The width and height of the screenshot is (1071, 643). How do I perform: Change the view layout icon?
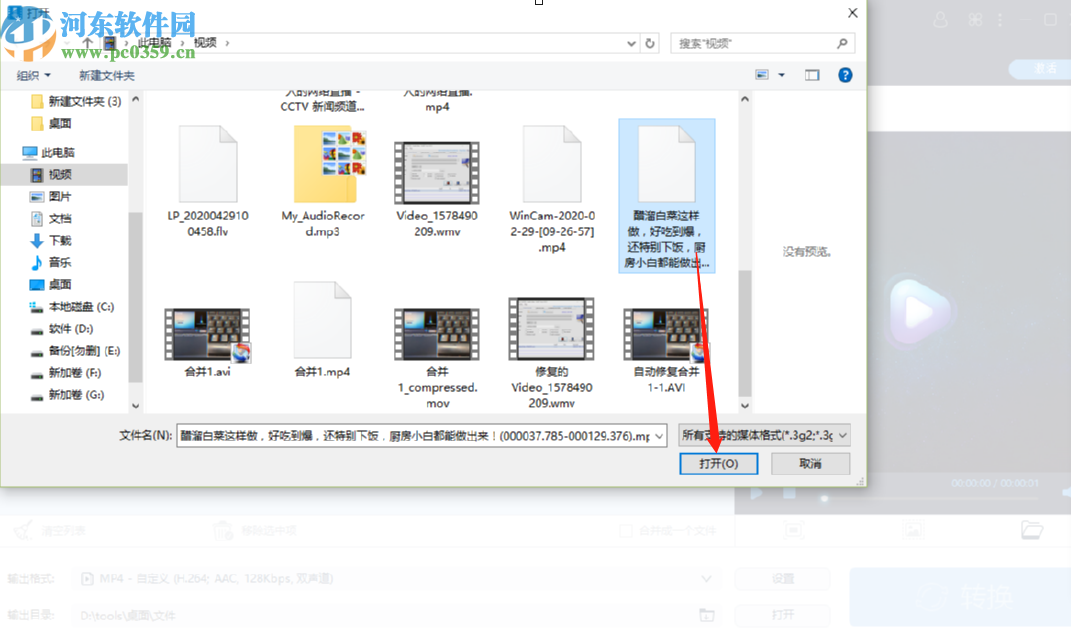click(x=762, y=74)
